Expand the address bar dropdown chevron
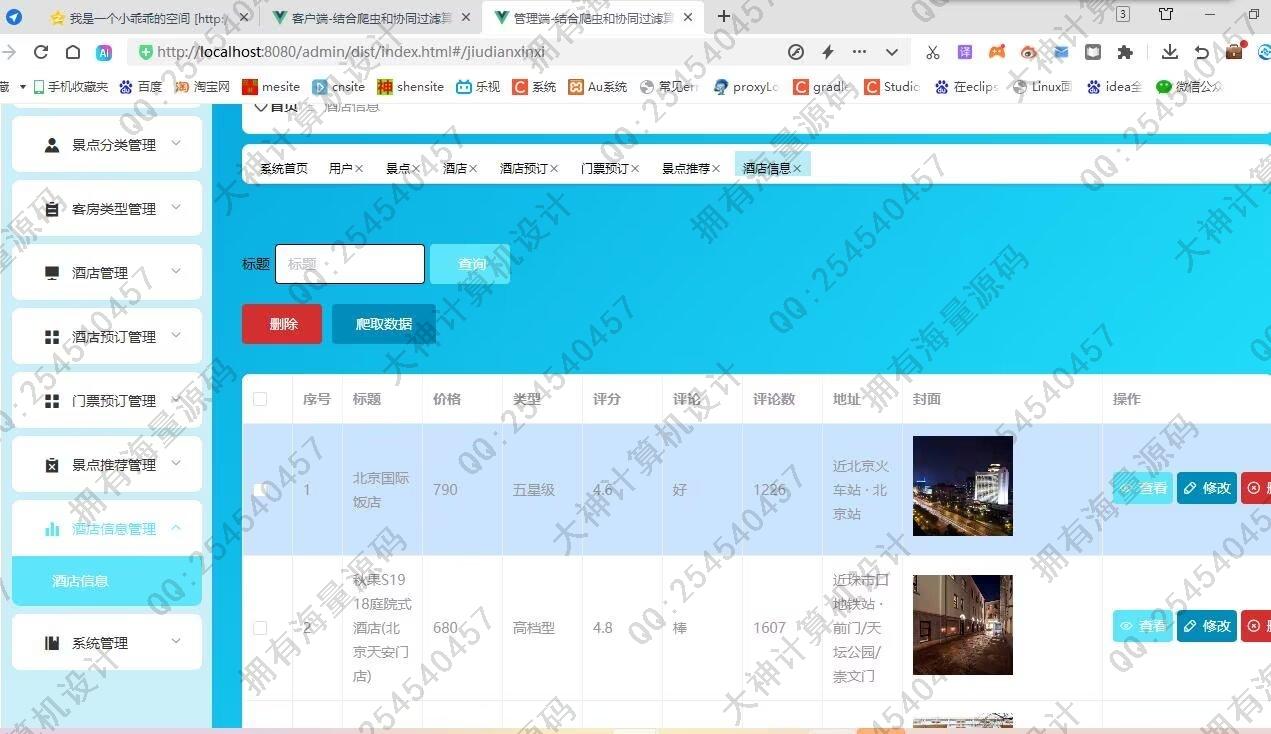 892,52
